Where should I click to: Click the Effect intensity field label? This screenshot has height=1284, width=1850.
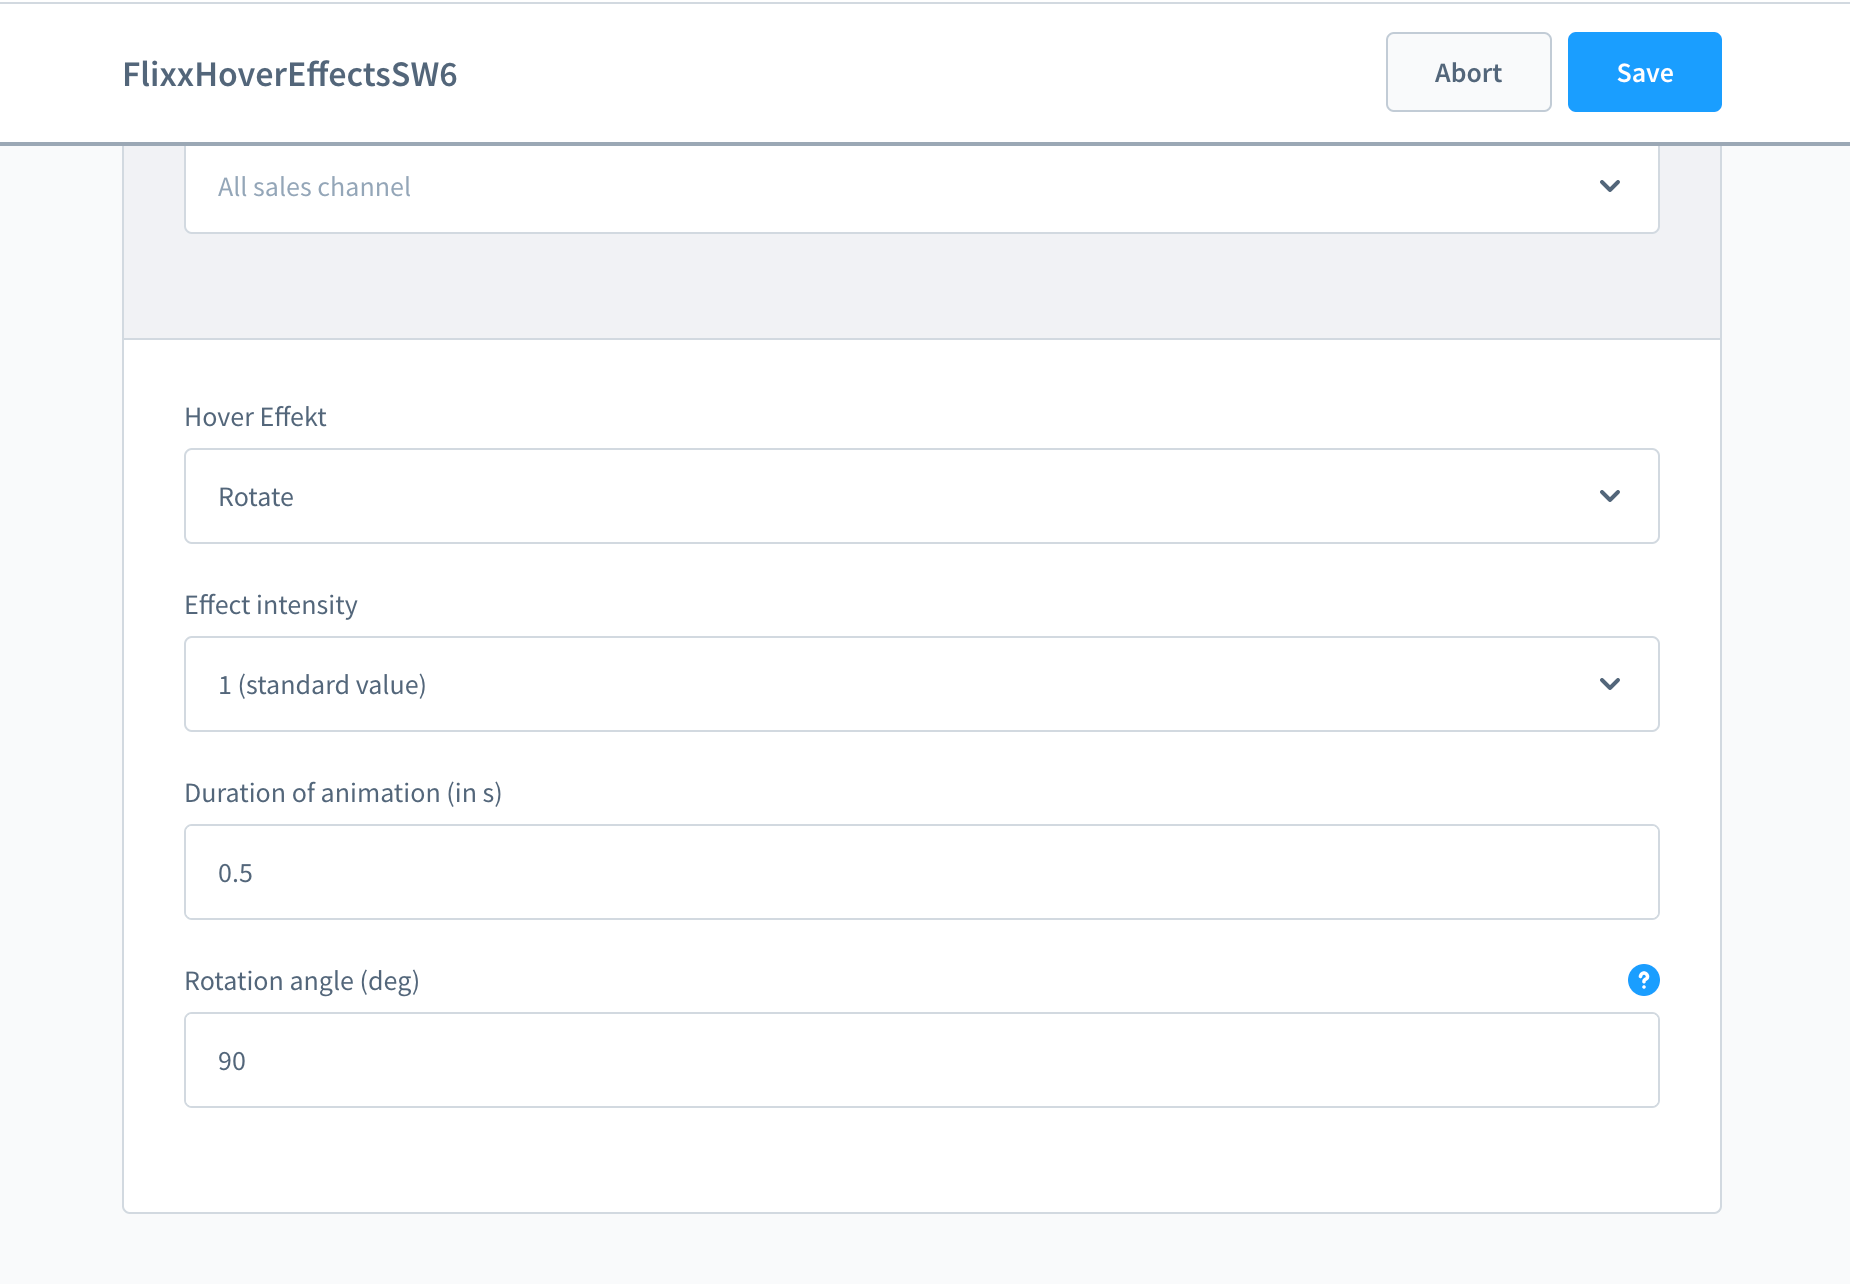[271, 605]
